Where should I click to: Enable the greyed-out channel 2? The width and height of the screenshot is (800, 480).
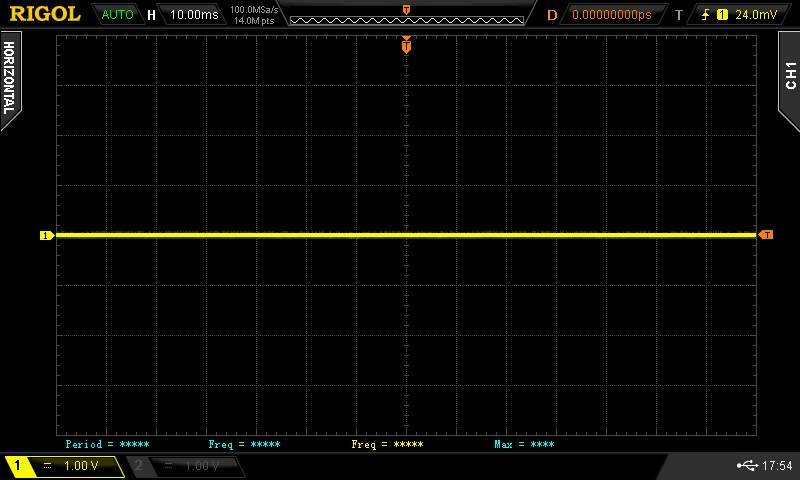click(186, 466)
